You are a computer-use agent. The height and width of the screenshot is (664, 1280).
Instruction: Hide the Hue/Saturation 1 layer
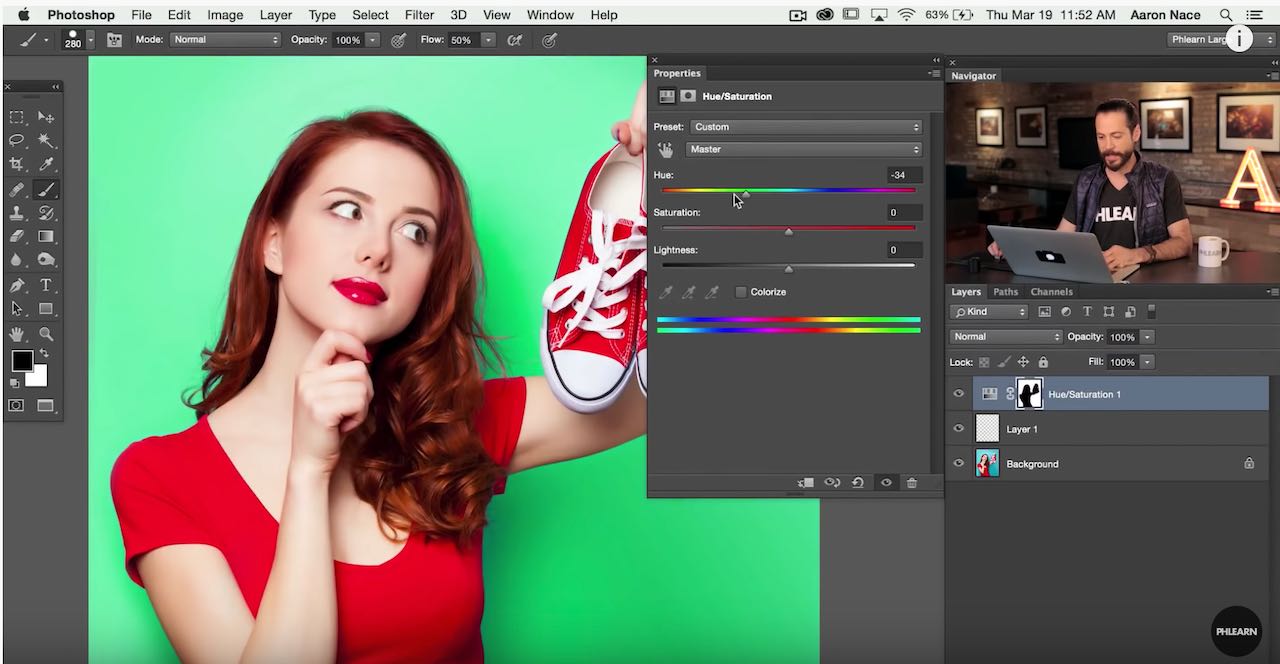pyautogui.click(x=958, y=394)
